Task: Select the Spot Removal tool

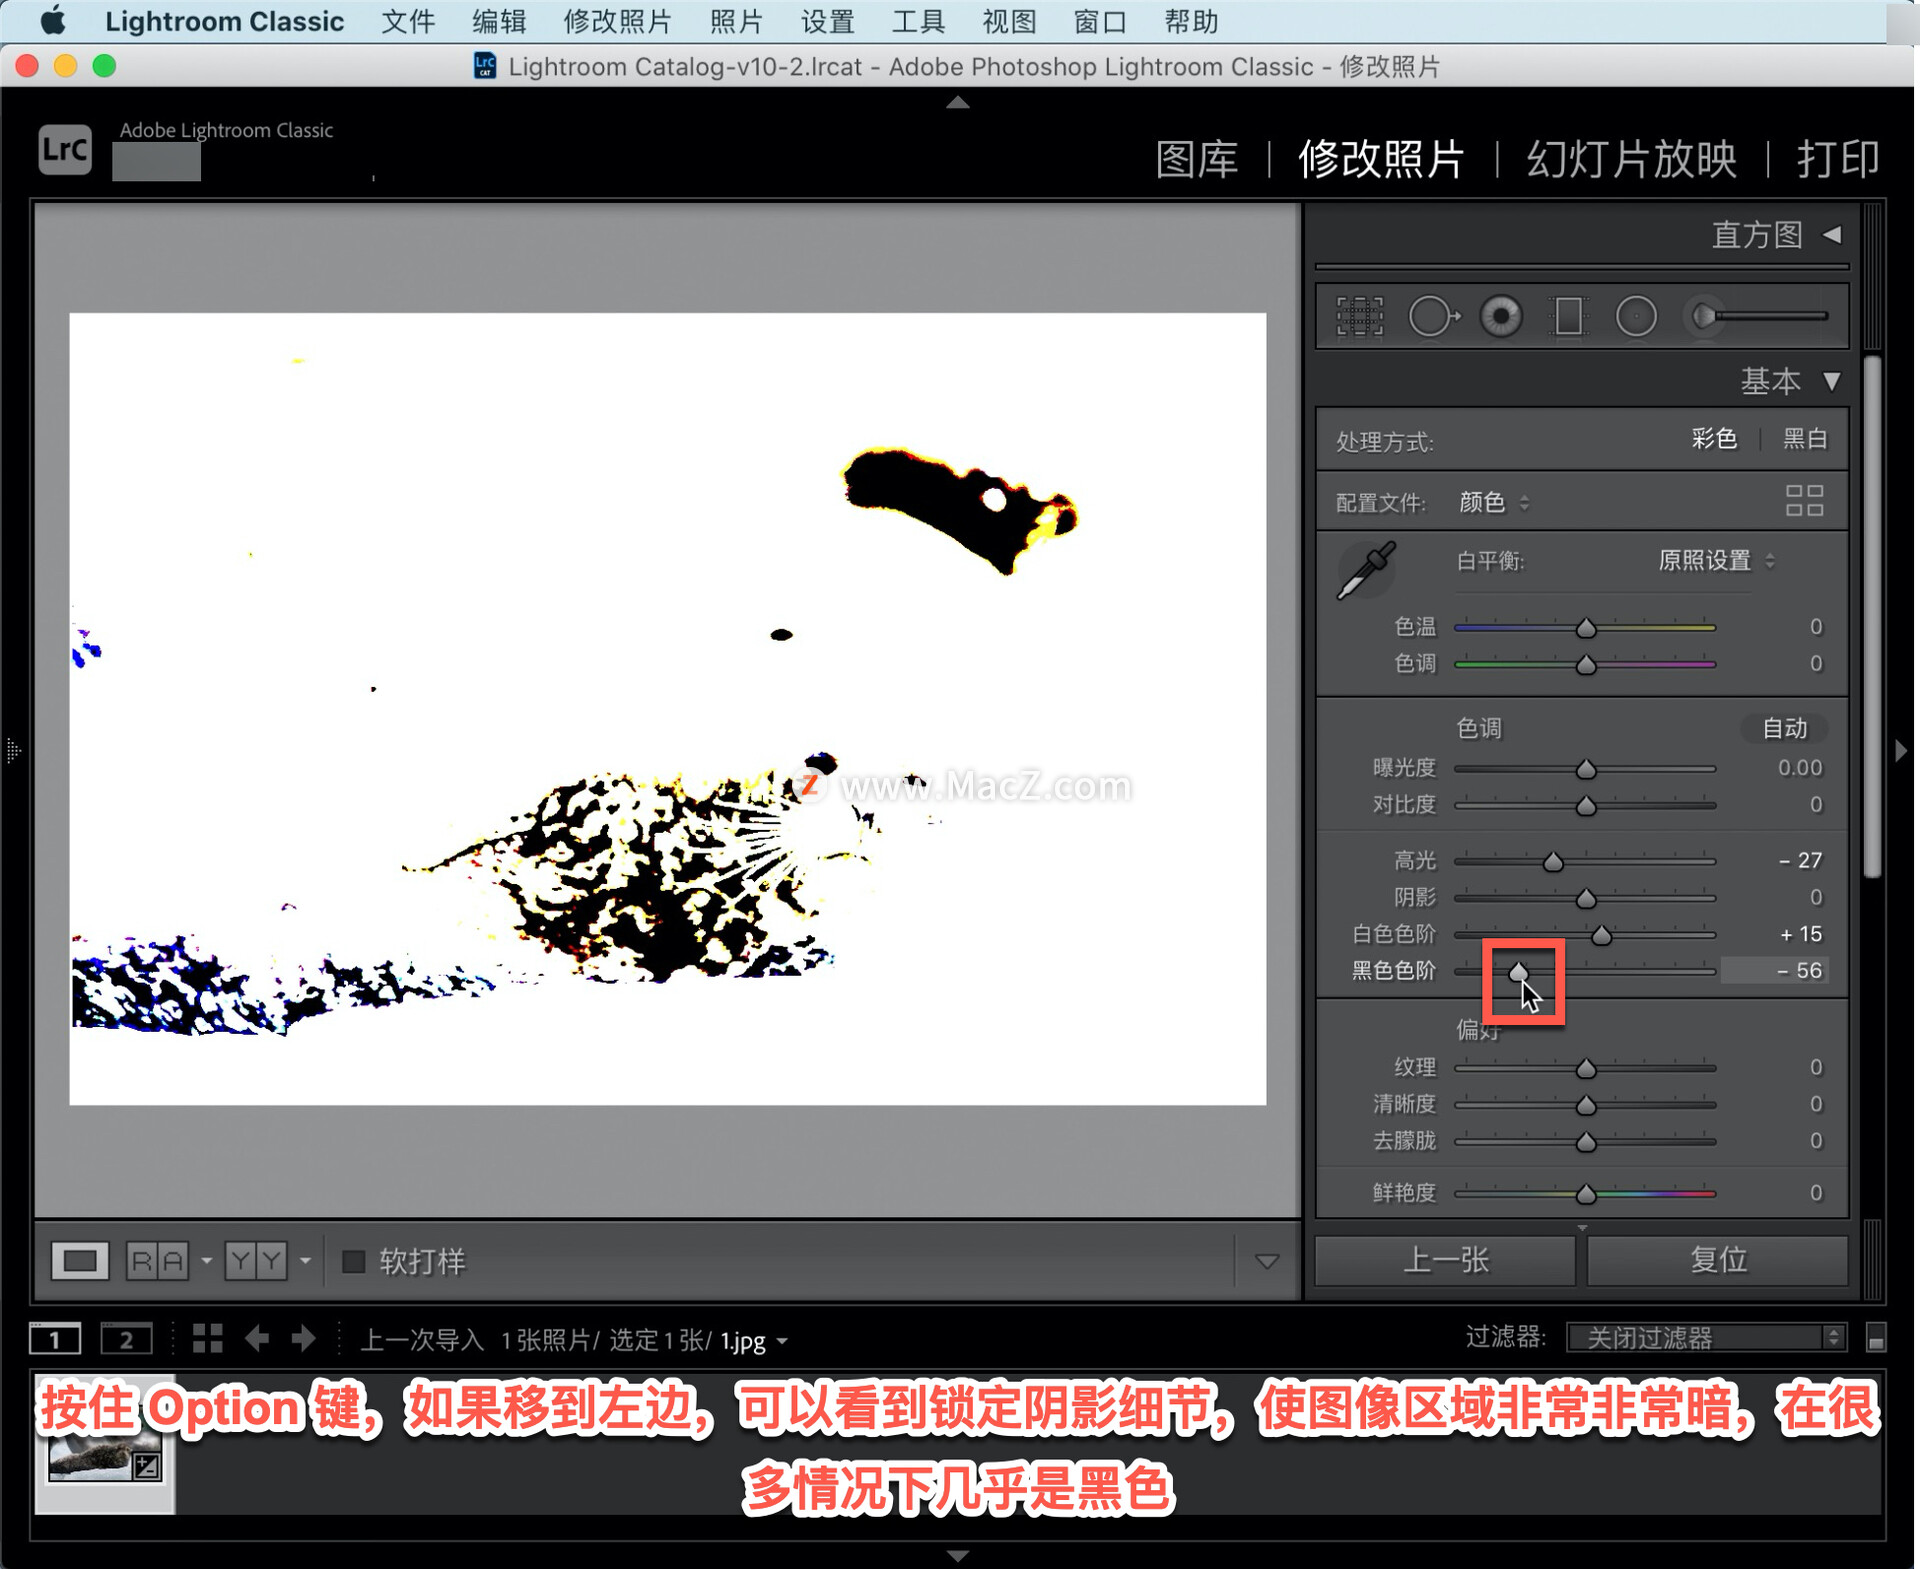Action: click(1434, 317)
